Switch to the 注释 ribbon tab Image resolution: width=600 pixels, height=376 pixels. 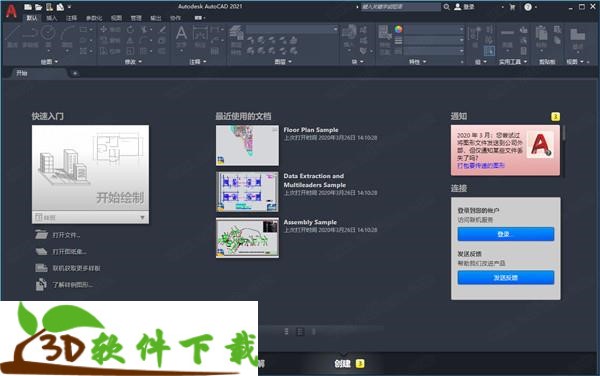(72, 18)
